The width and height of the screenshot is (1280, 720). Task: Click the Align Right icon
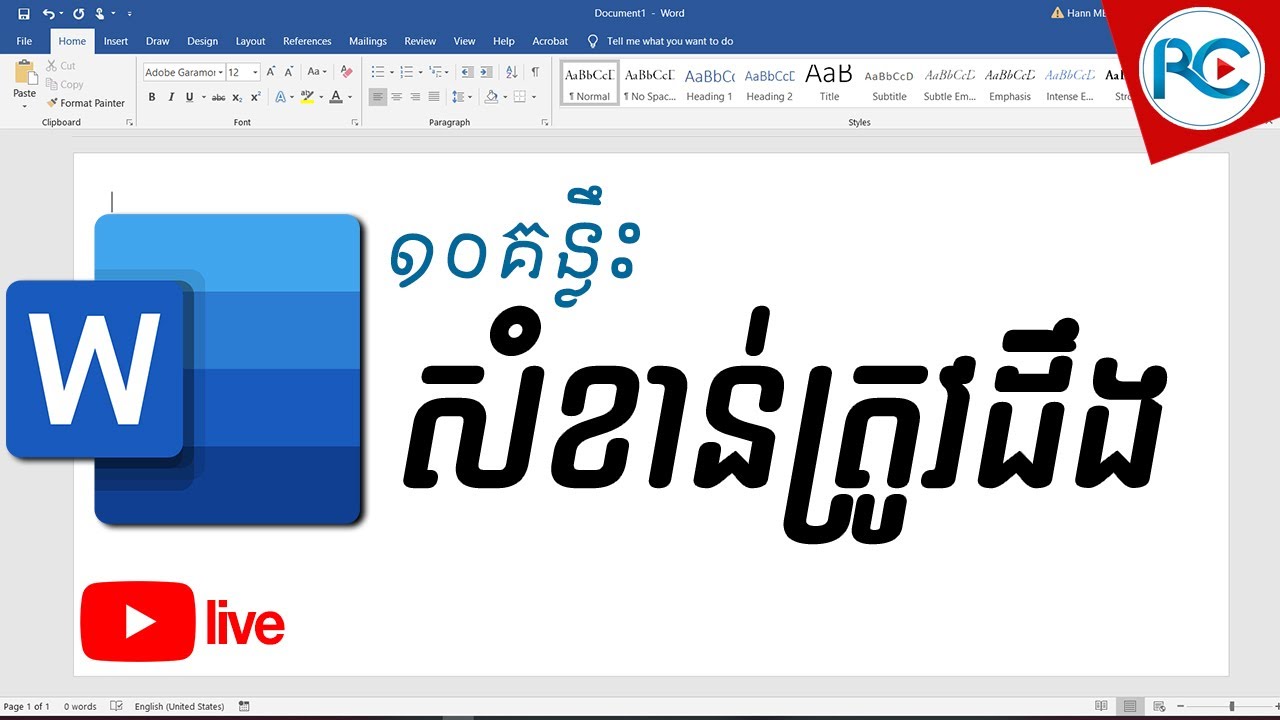point(415,97)
